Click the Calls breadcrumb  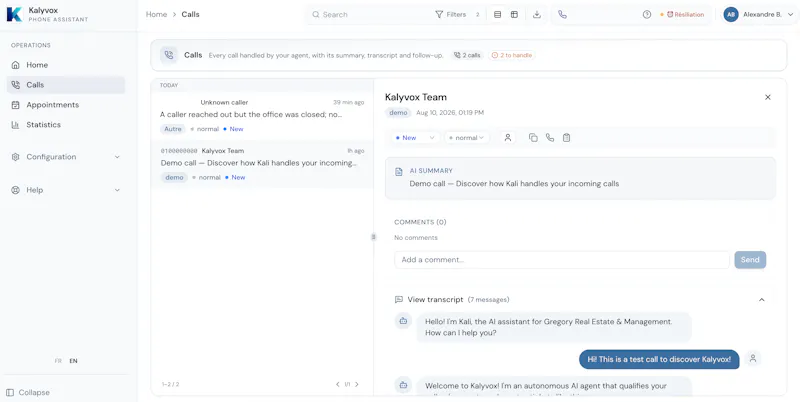[190, 14]
